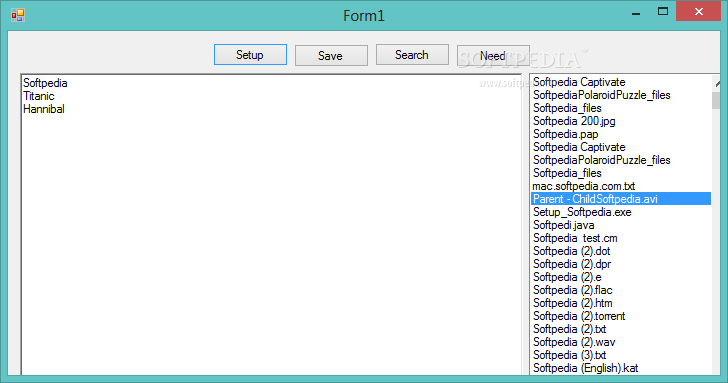Select the Softpedia.pap list entry
The image size is (728, 383).
click(x=621, y=134)
